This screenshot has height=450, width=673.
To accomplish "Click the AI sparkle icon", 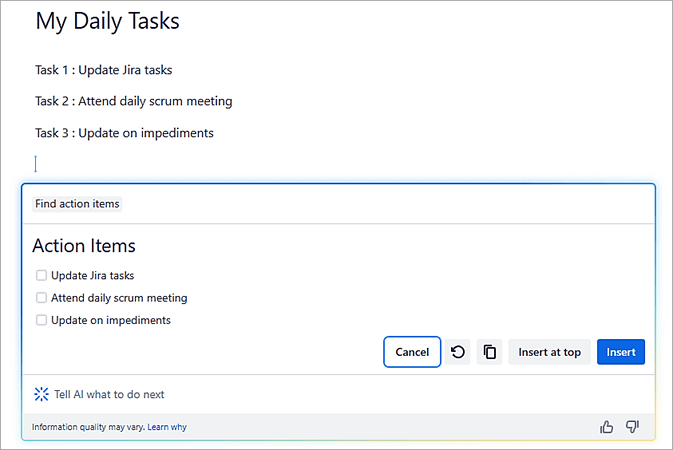I will pyautogui.click(x=41, y=394).
